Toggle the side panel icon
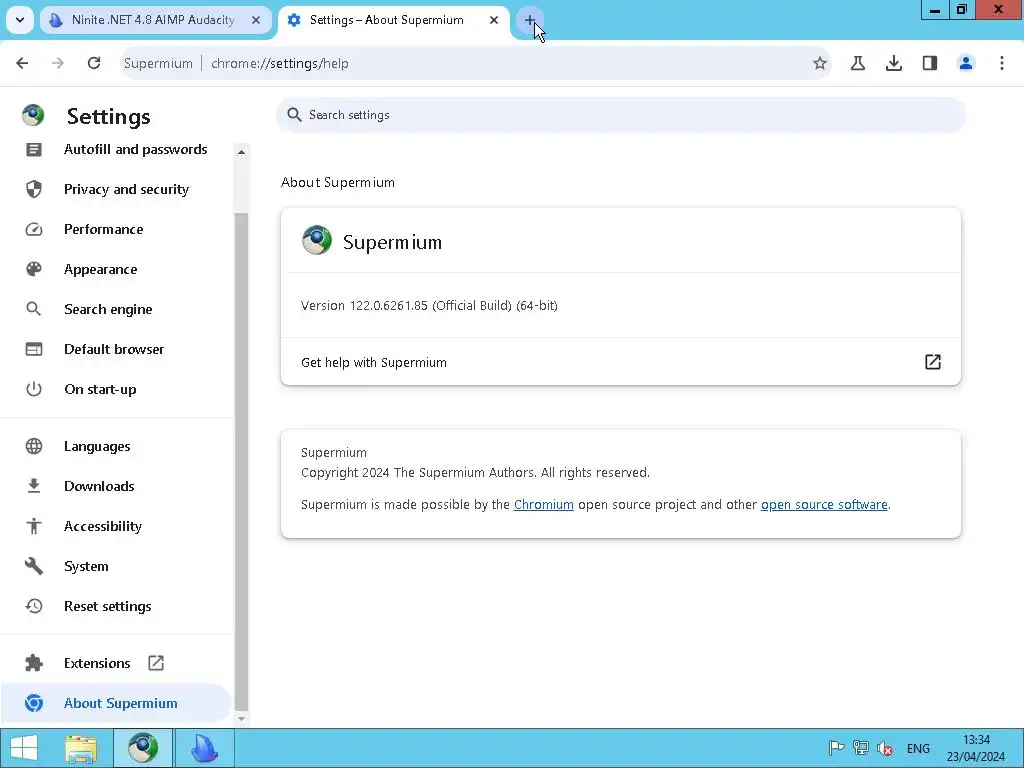 [930, 63]
